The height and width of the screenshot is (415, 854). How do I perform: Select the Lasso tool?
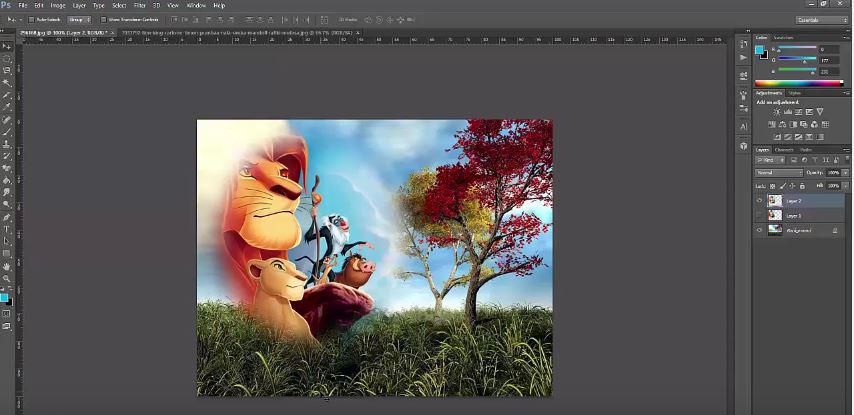7,71
